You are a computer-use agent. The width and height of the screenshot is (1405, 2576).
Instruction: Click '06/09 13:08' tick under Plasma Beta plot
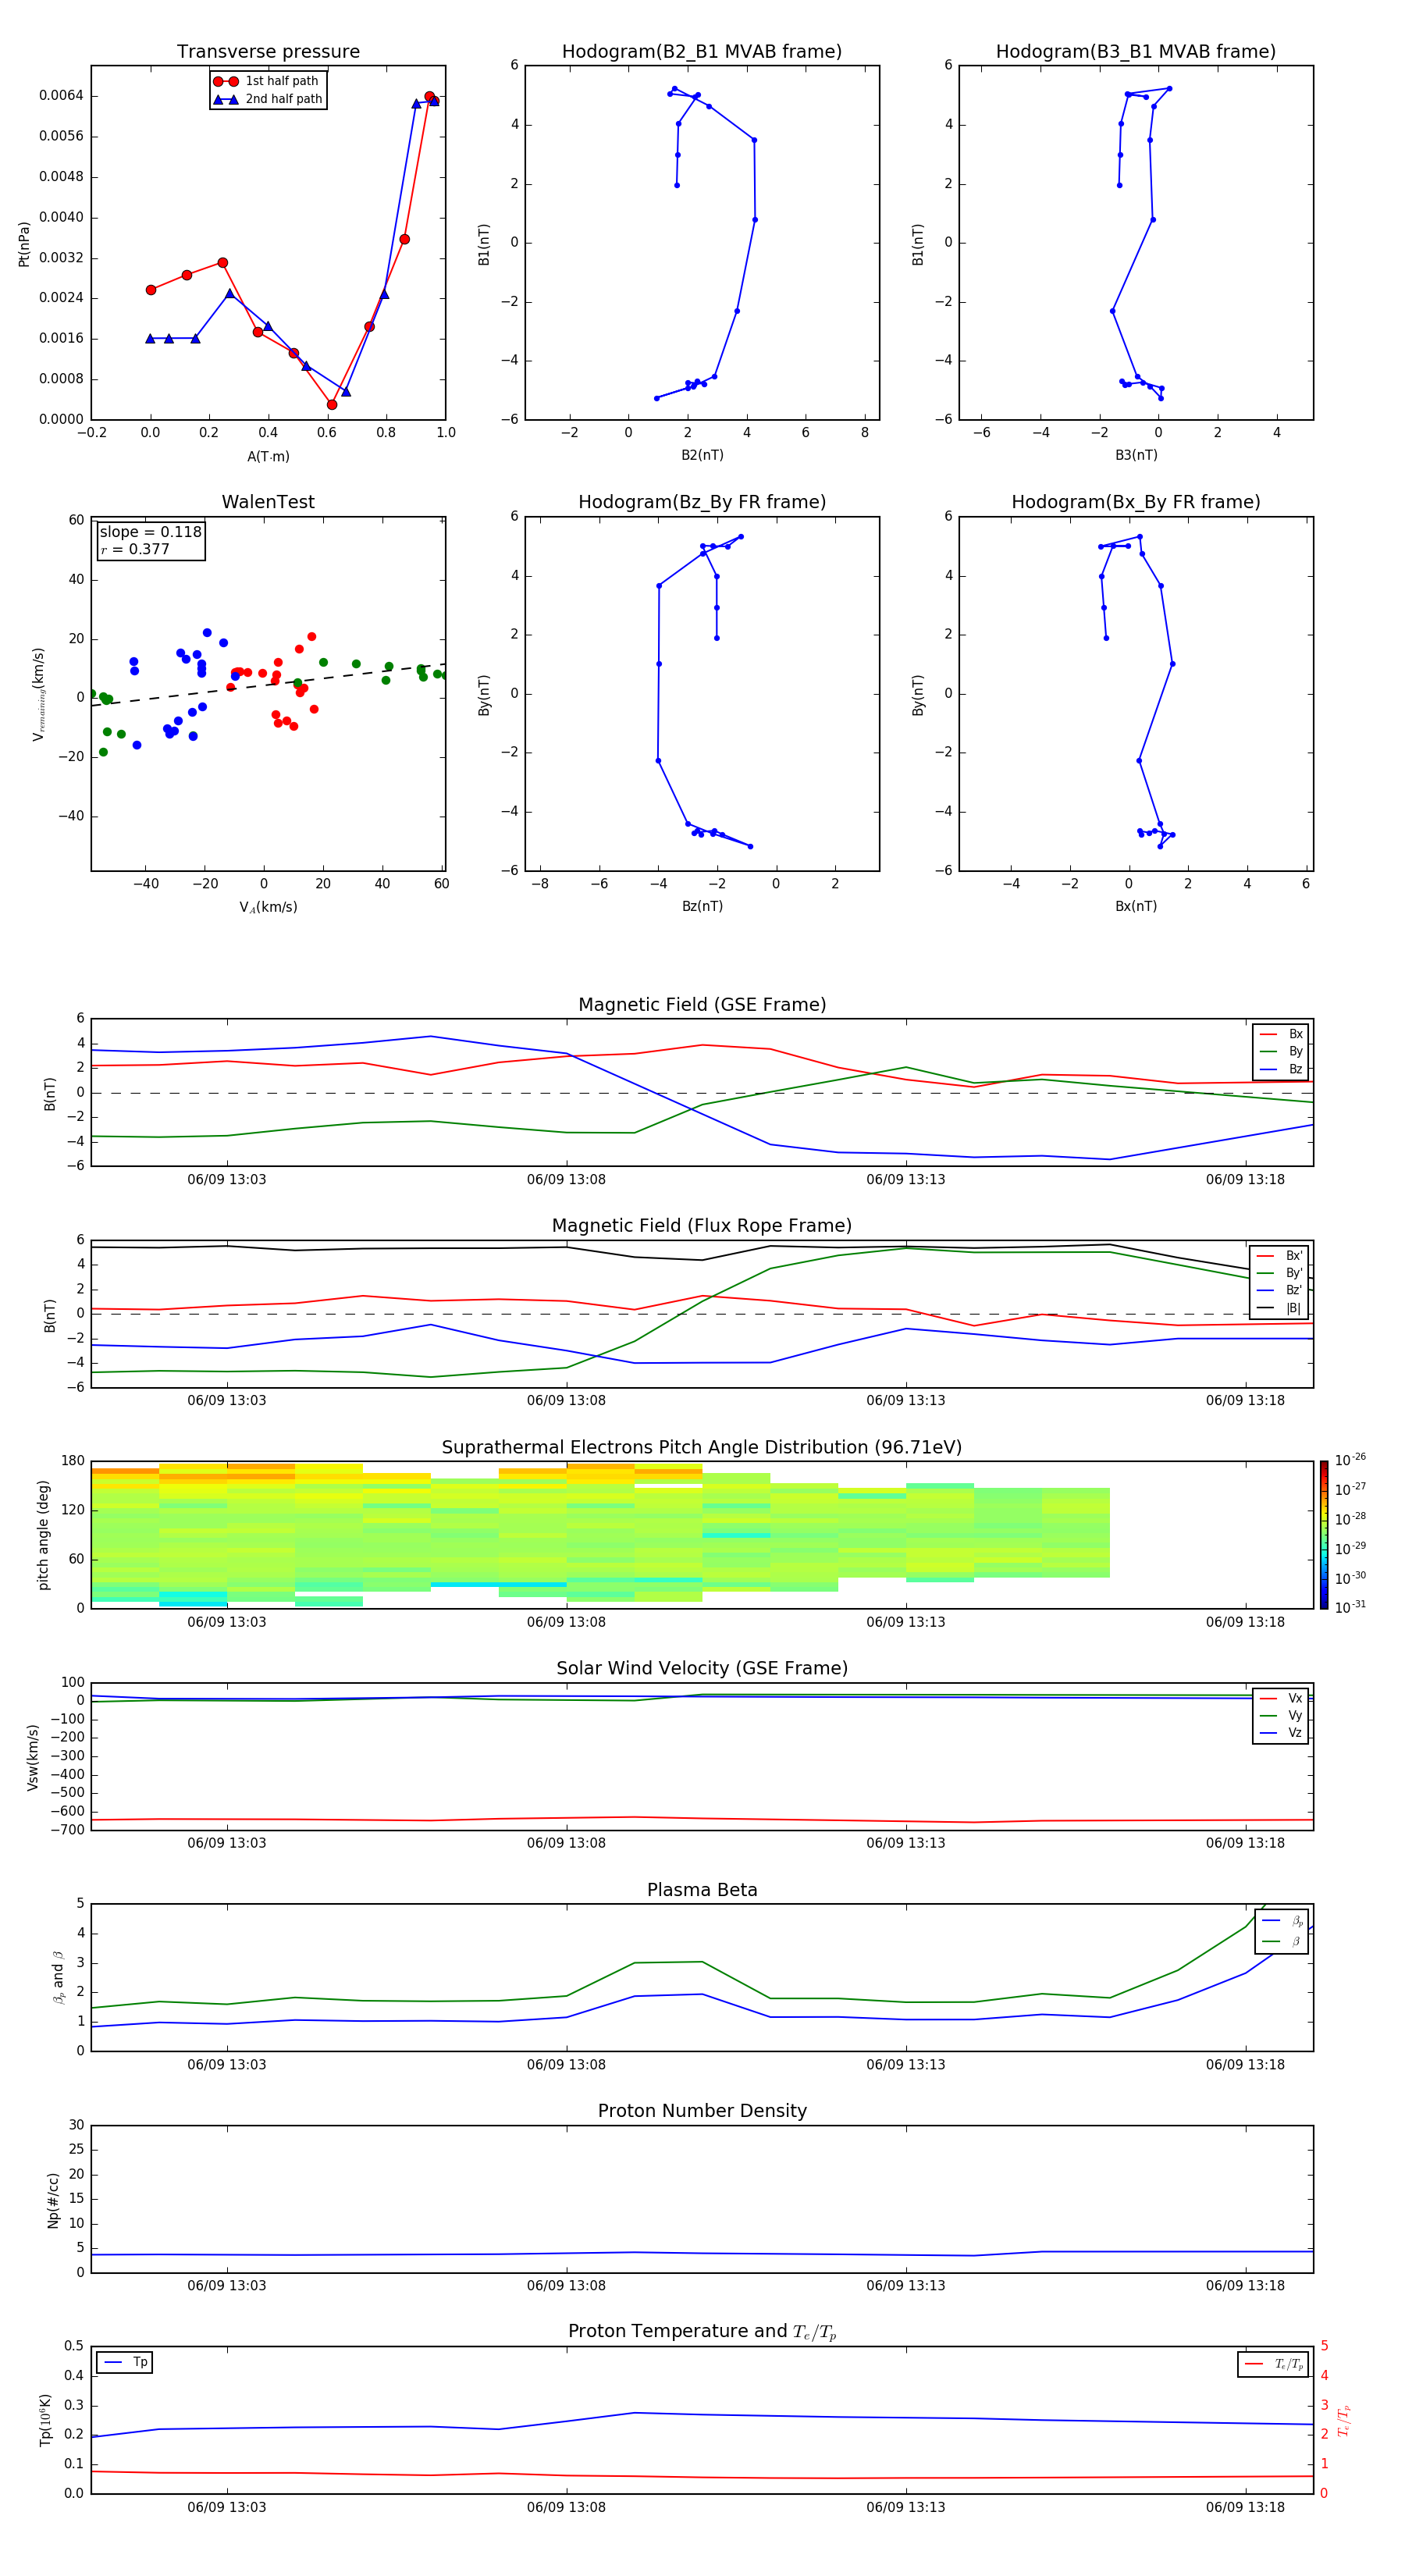566,2064
